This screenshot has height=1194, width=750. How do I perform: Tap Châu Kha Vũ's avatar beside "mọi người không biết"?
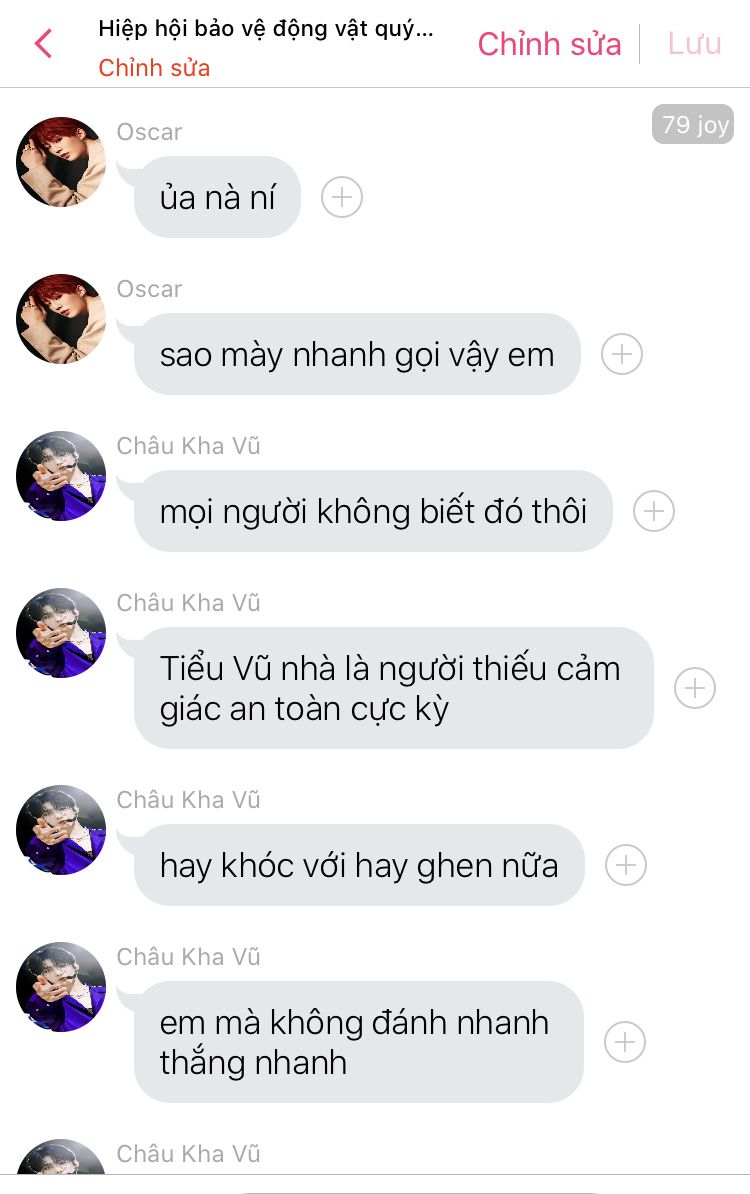pyautogui.click(x=61, y=476)
